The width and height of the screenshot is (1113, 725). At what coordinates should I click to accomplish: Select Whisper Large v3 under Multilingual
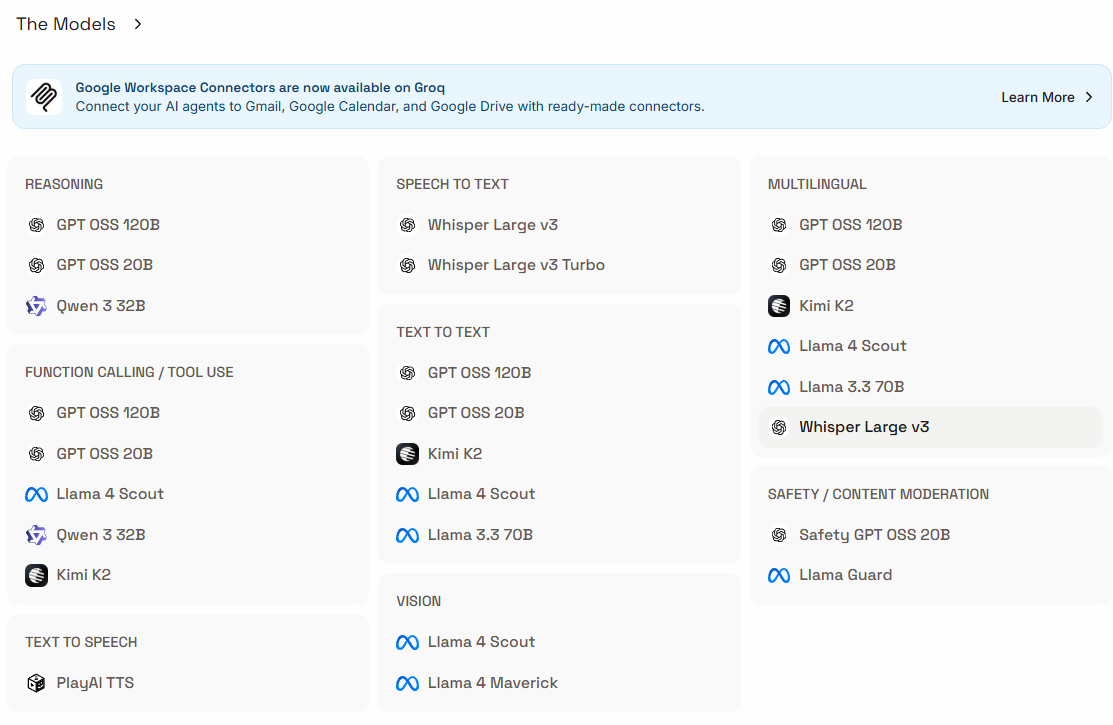[x=864, y=427]
